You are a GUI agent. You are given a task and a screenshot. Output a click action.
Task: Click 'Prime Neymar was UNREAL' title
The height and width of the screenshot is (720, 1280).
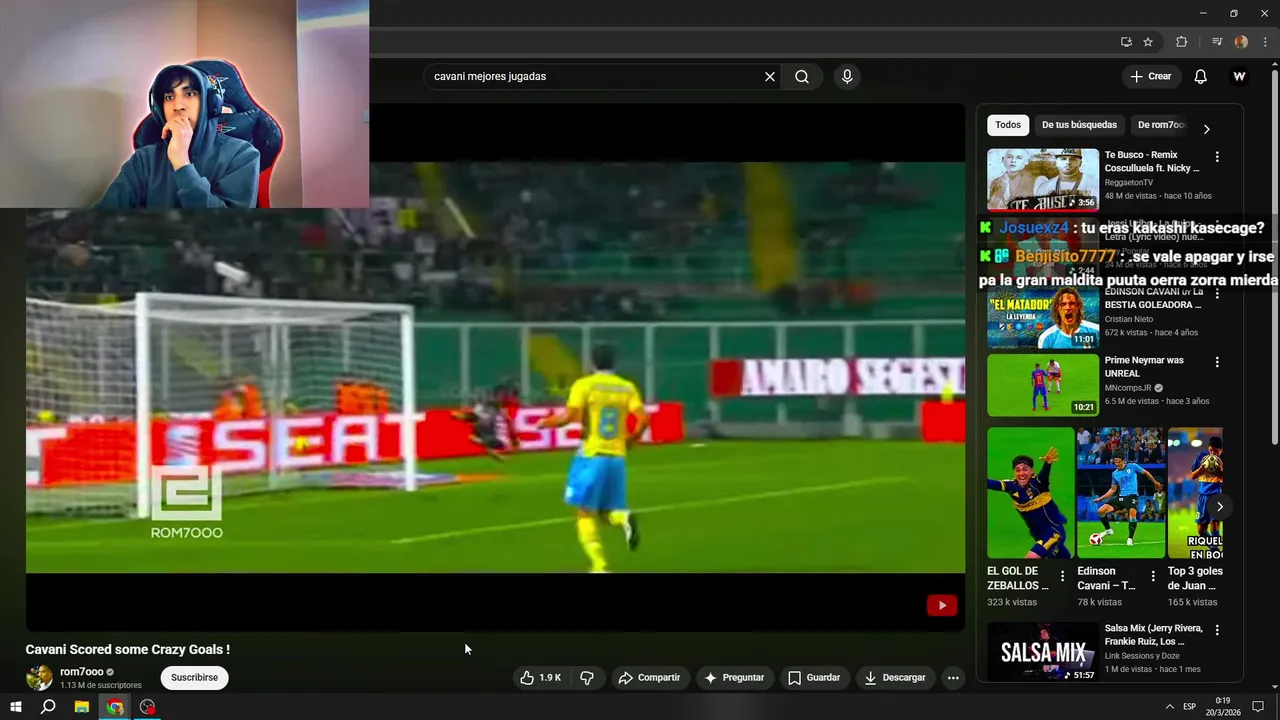[x=1144, y=367]
